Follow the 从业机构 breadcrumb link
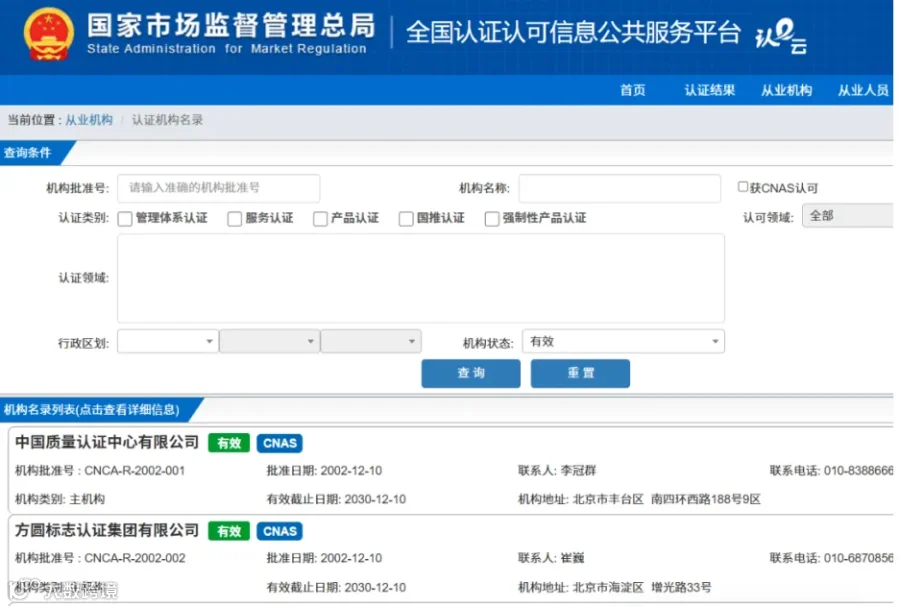This screenshot has height=607, width=900. click(x=89, y=120)
